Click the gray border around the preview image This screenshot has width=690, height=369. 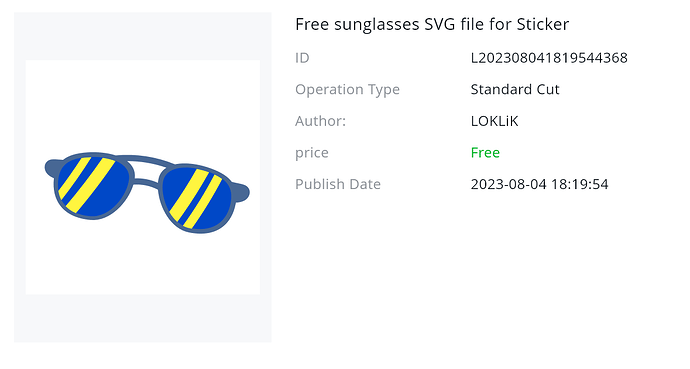pyautogui.click(x=143, y=318)
